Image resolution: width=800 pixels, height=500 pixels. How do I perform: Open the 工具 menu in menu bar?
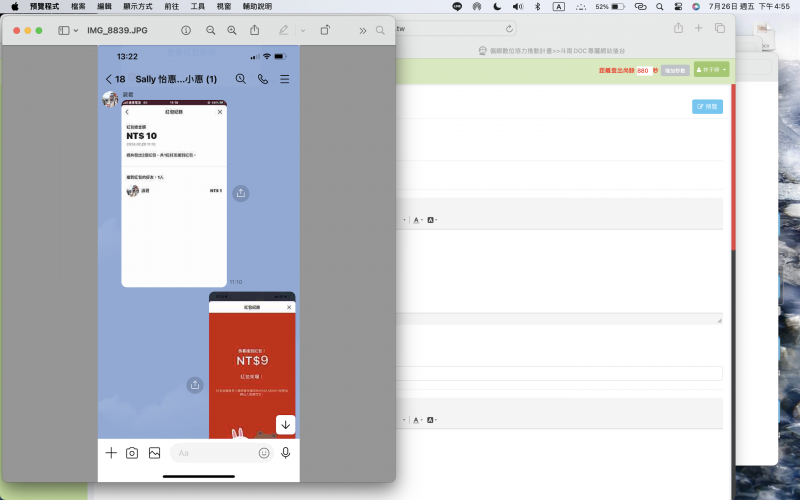pos(198,6)
